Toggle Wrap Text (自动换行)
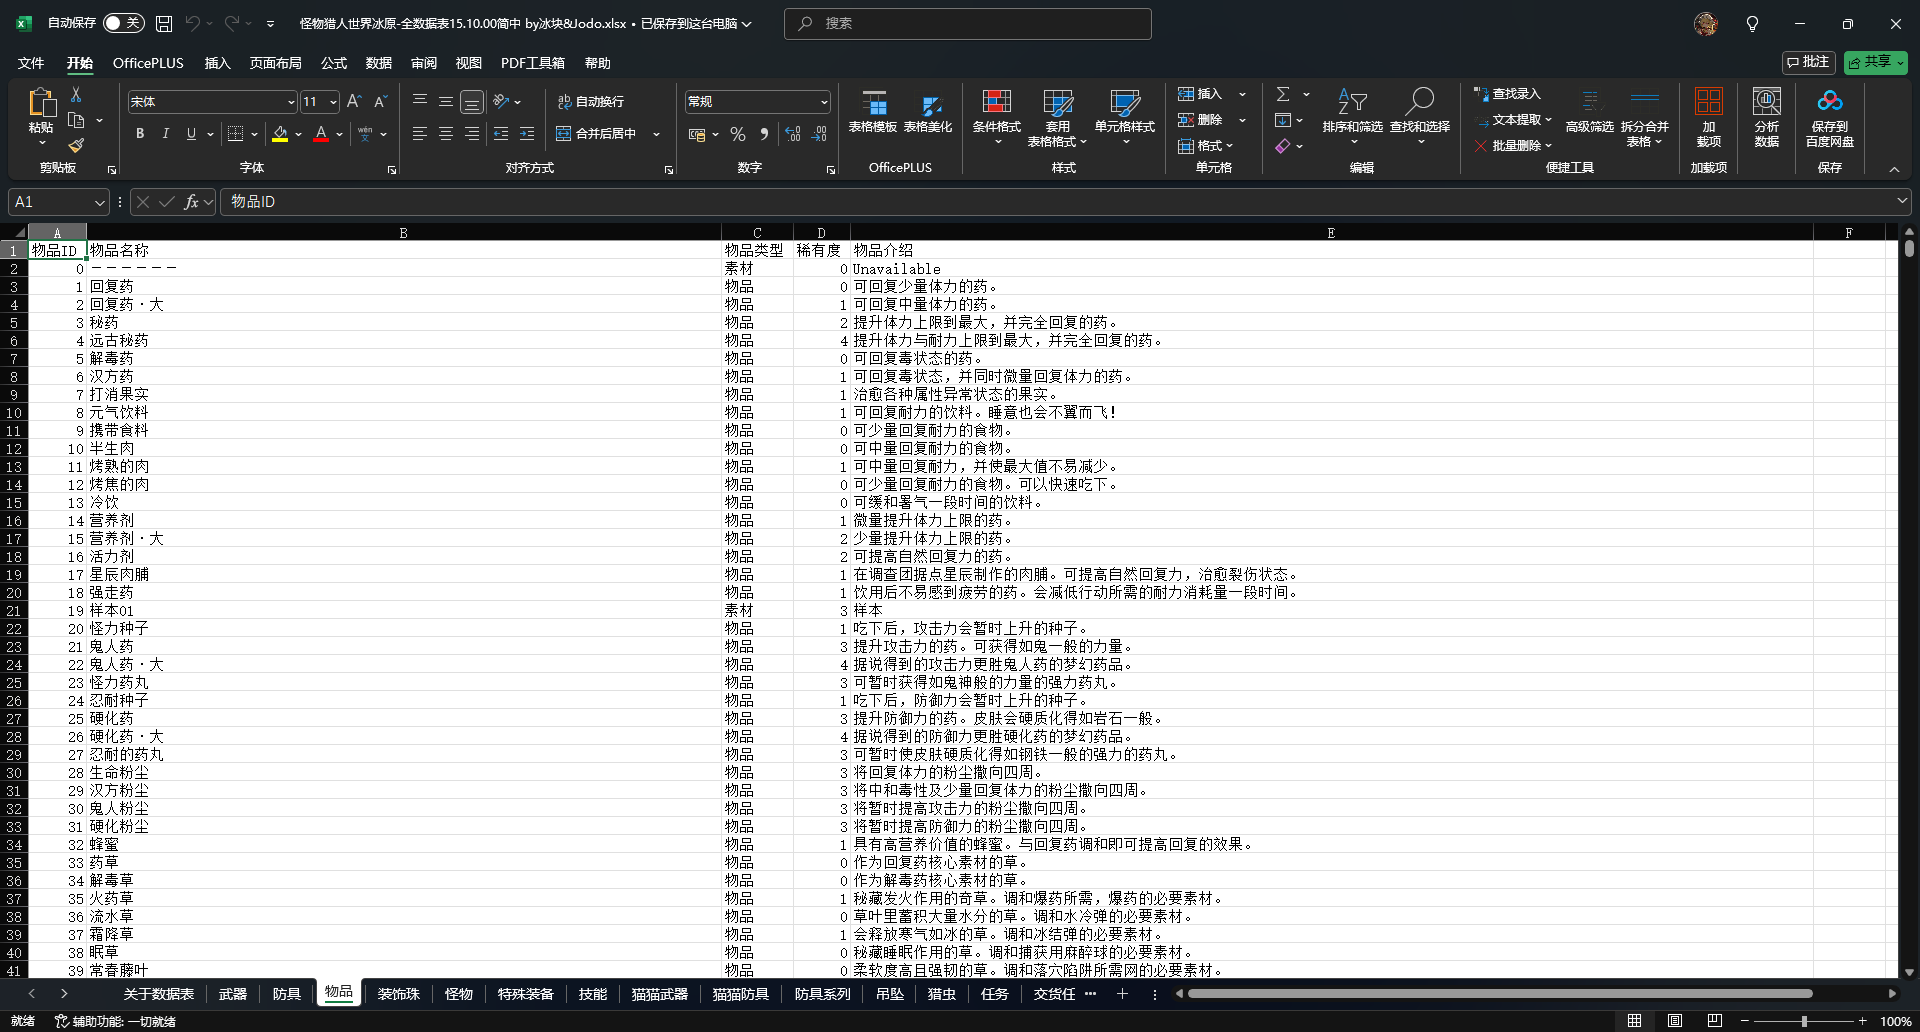This screenshot has width=1920, height=1032. [x=590, y=102]
